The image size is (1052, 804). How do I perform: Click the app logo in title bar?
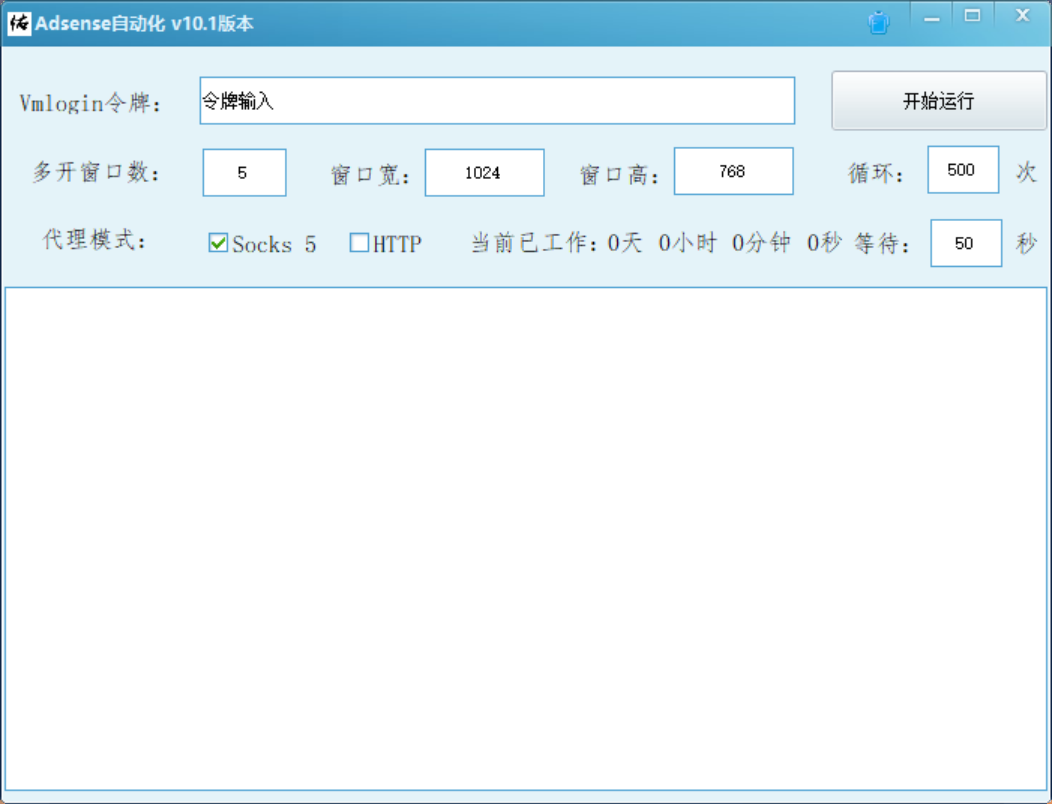point(19,23)
